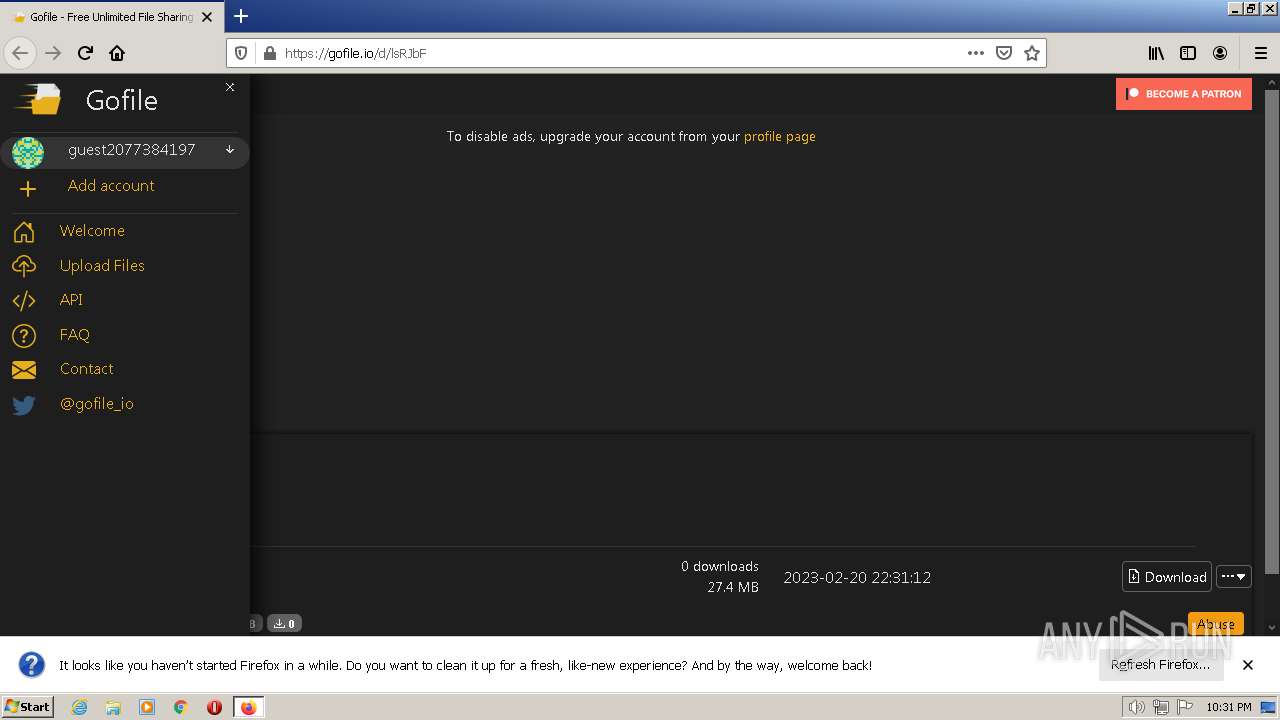The height and width of the screenshot is (720, 1280).
Task: Open the Windows Start menu
Action: 28,706
